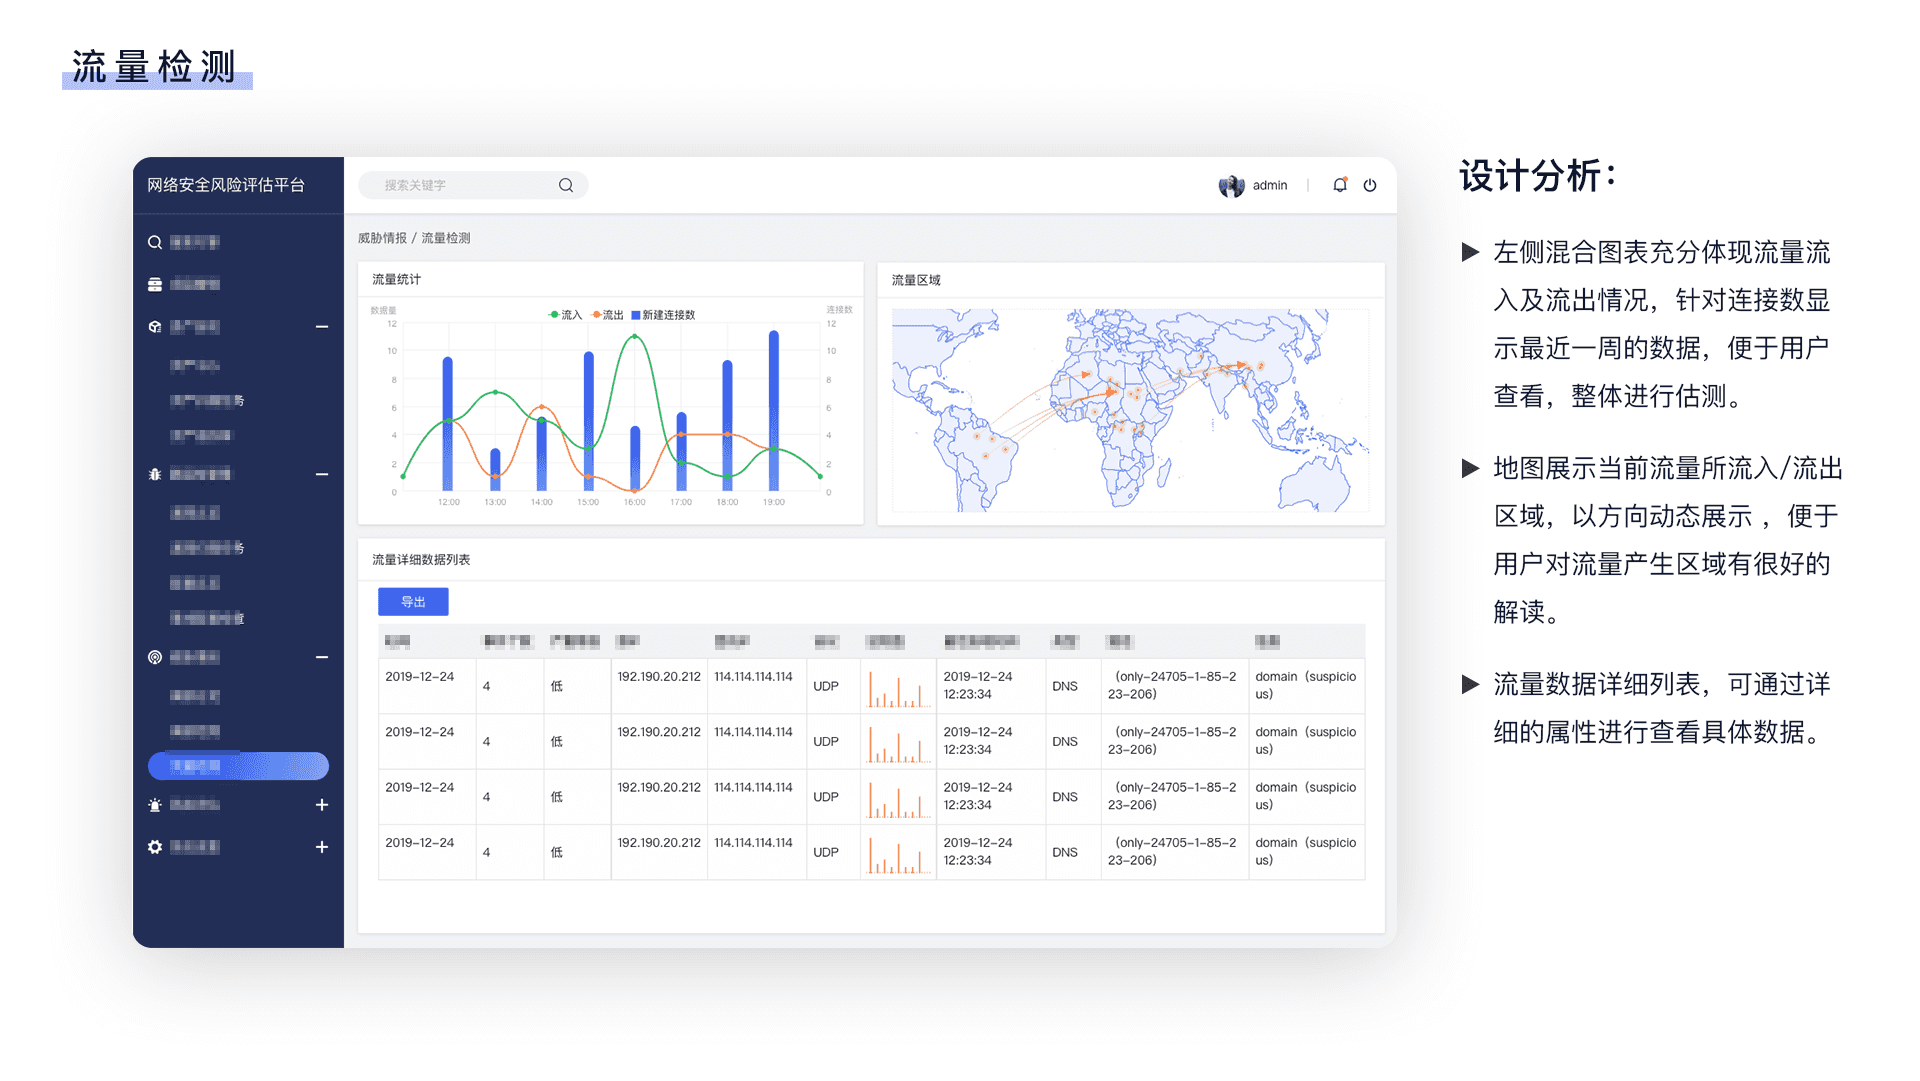Expand the alarm siren sidebar section
This screenshot has width=1920, height=1081.
coord(322,805)
